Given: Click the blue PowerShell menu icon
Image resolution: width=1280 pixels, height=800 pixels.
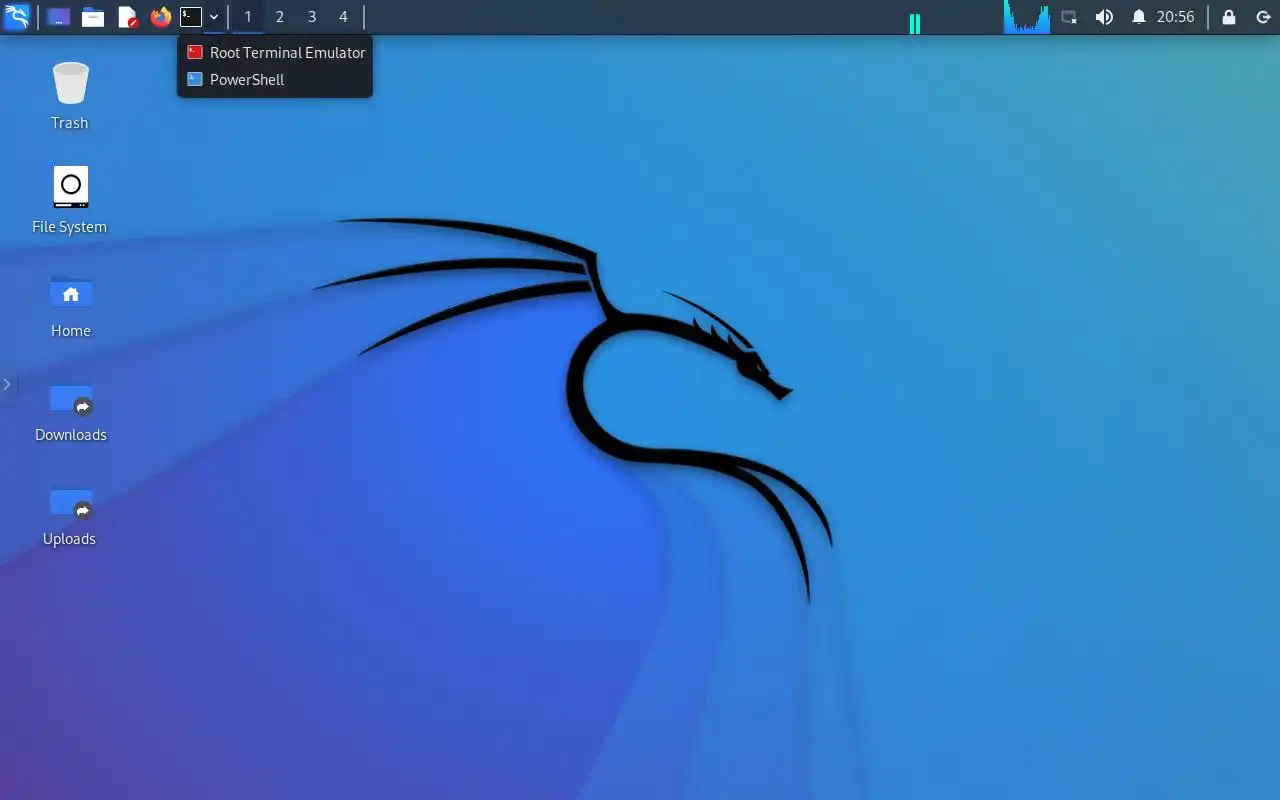Looking at the screenshot, I should (195, 80).
